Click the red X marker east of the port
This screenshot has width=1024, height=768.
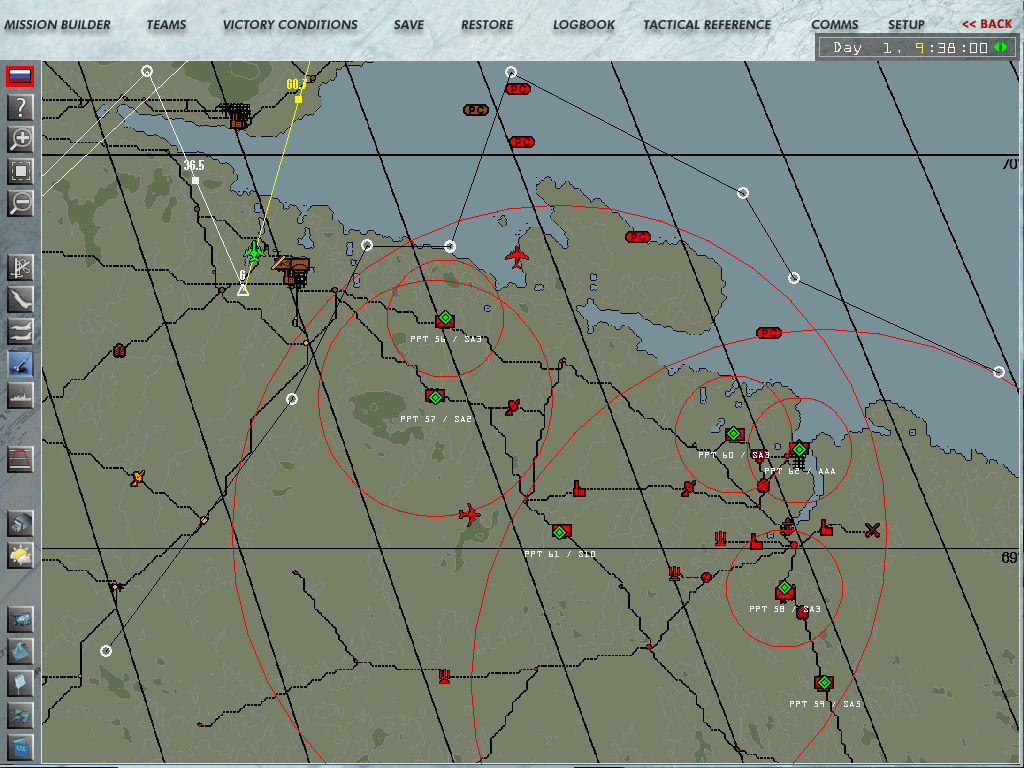click(x=872, y=530)
